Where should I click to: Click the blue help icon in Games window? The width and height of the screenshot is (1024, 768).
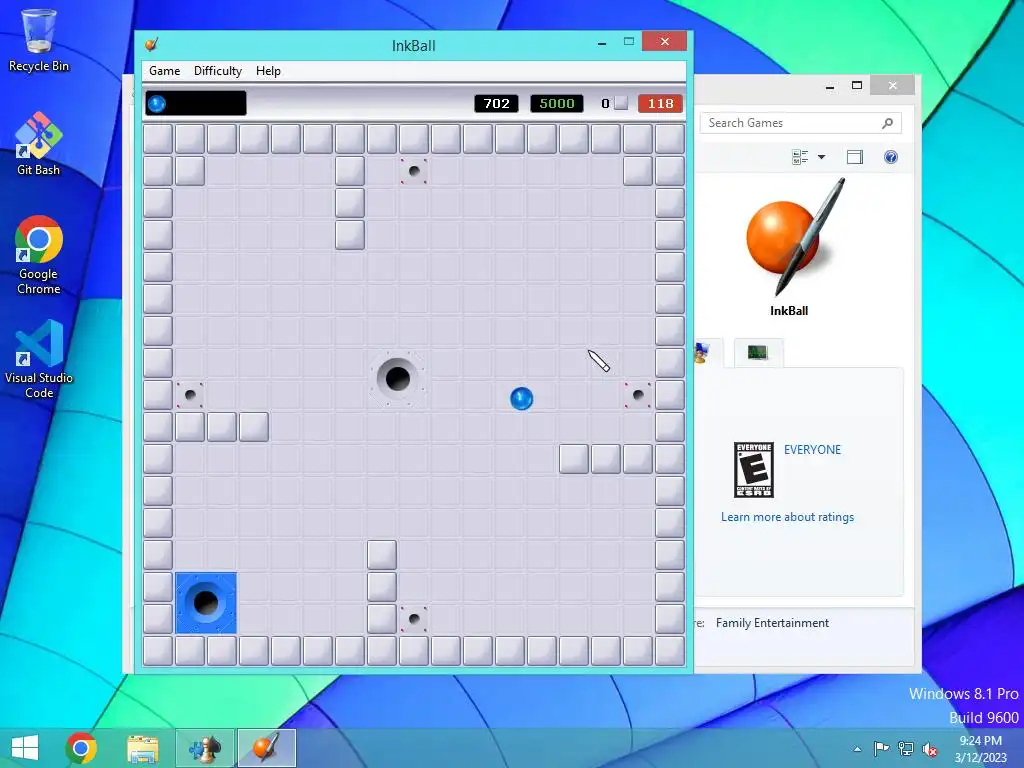coord(891,157)
